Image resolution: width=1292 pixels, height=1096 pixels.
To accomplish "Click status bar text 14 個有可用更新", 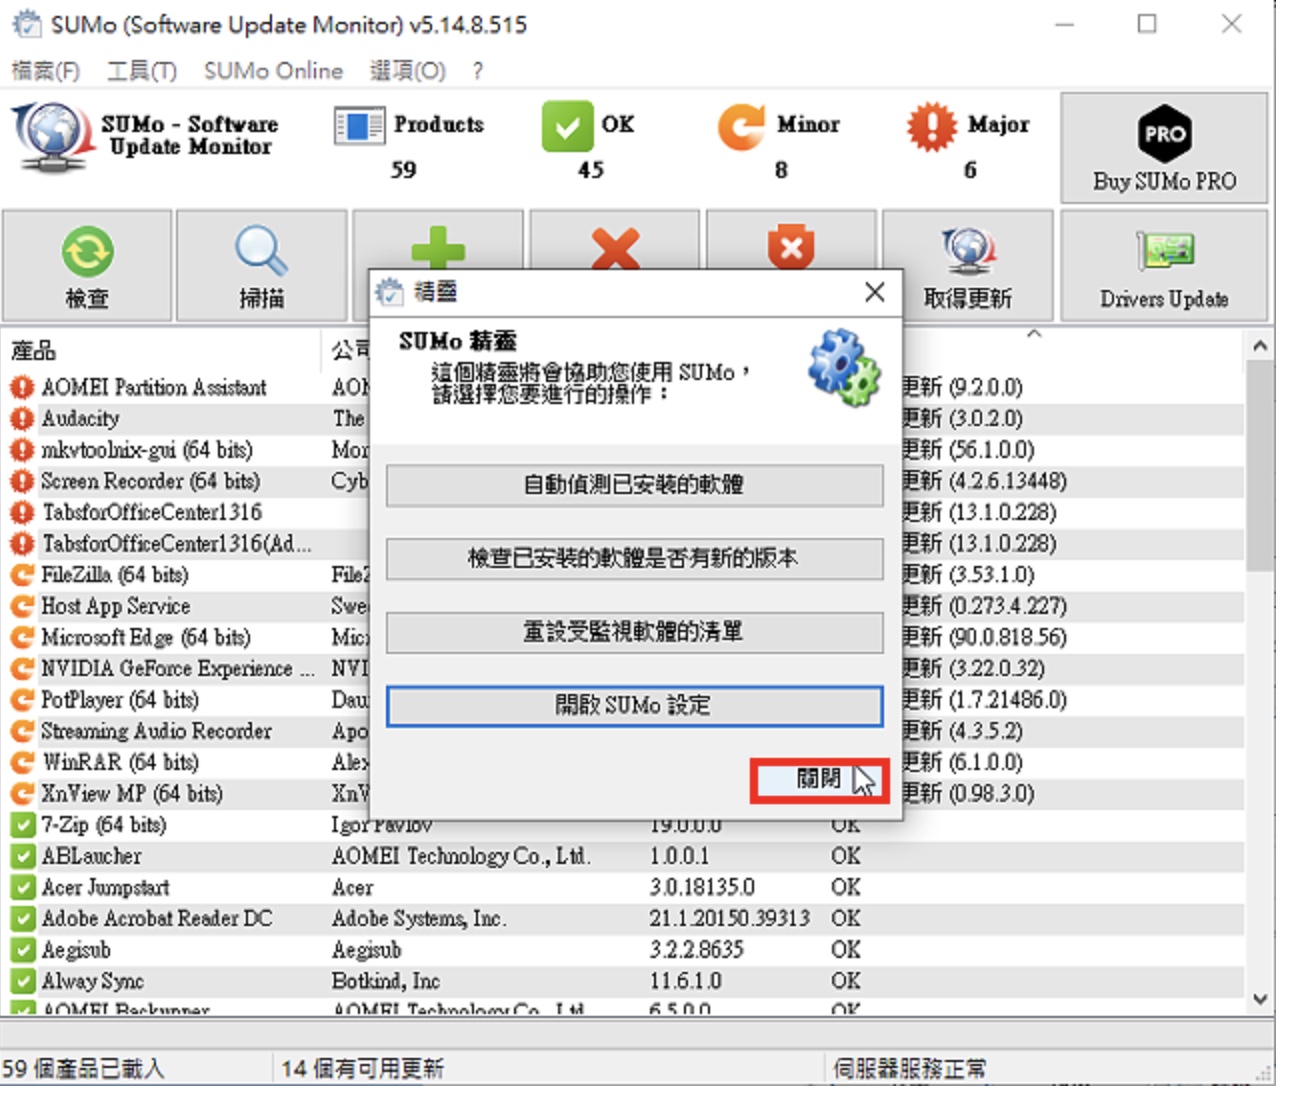I will (x=362, y=1069).
